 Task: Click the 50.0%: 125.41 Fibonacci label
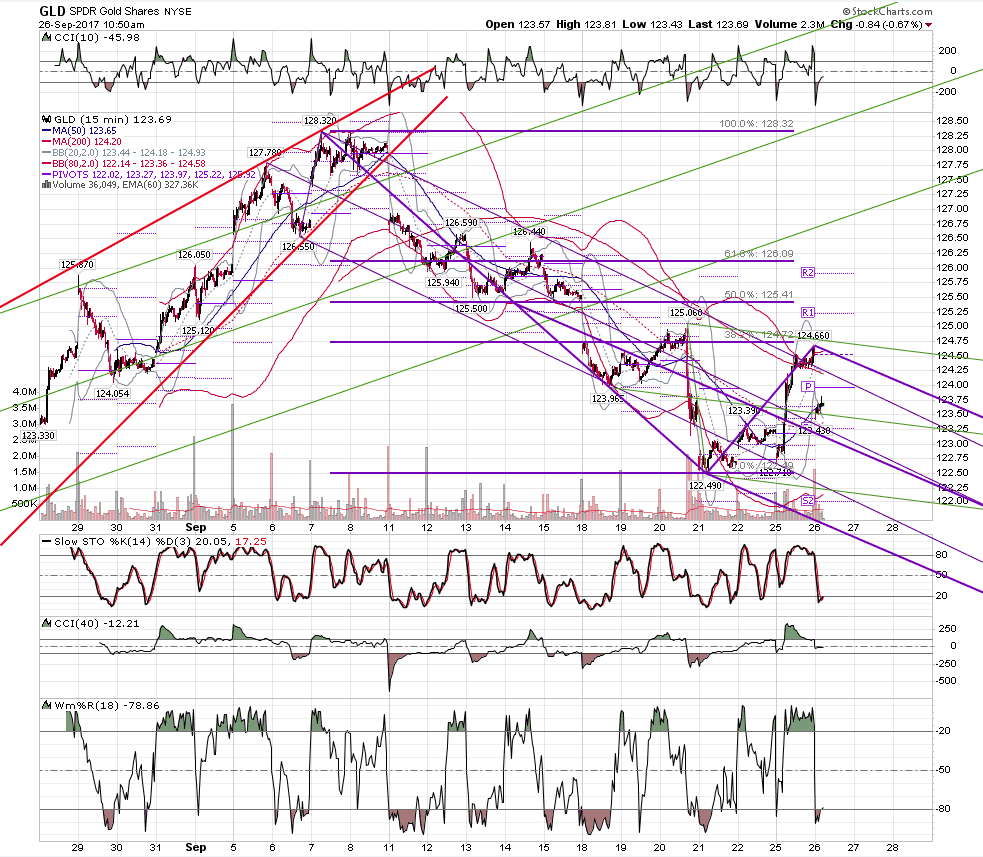coord(759,294)
